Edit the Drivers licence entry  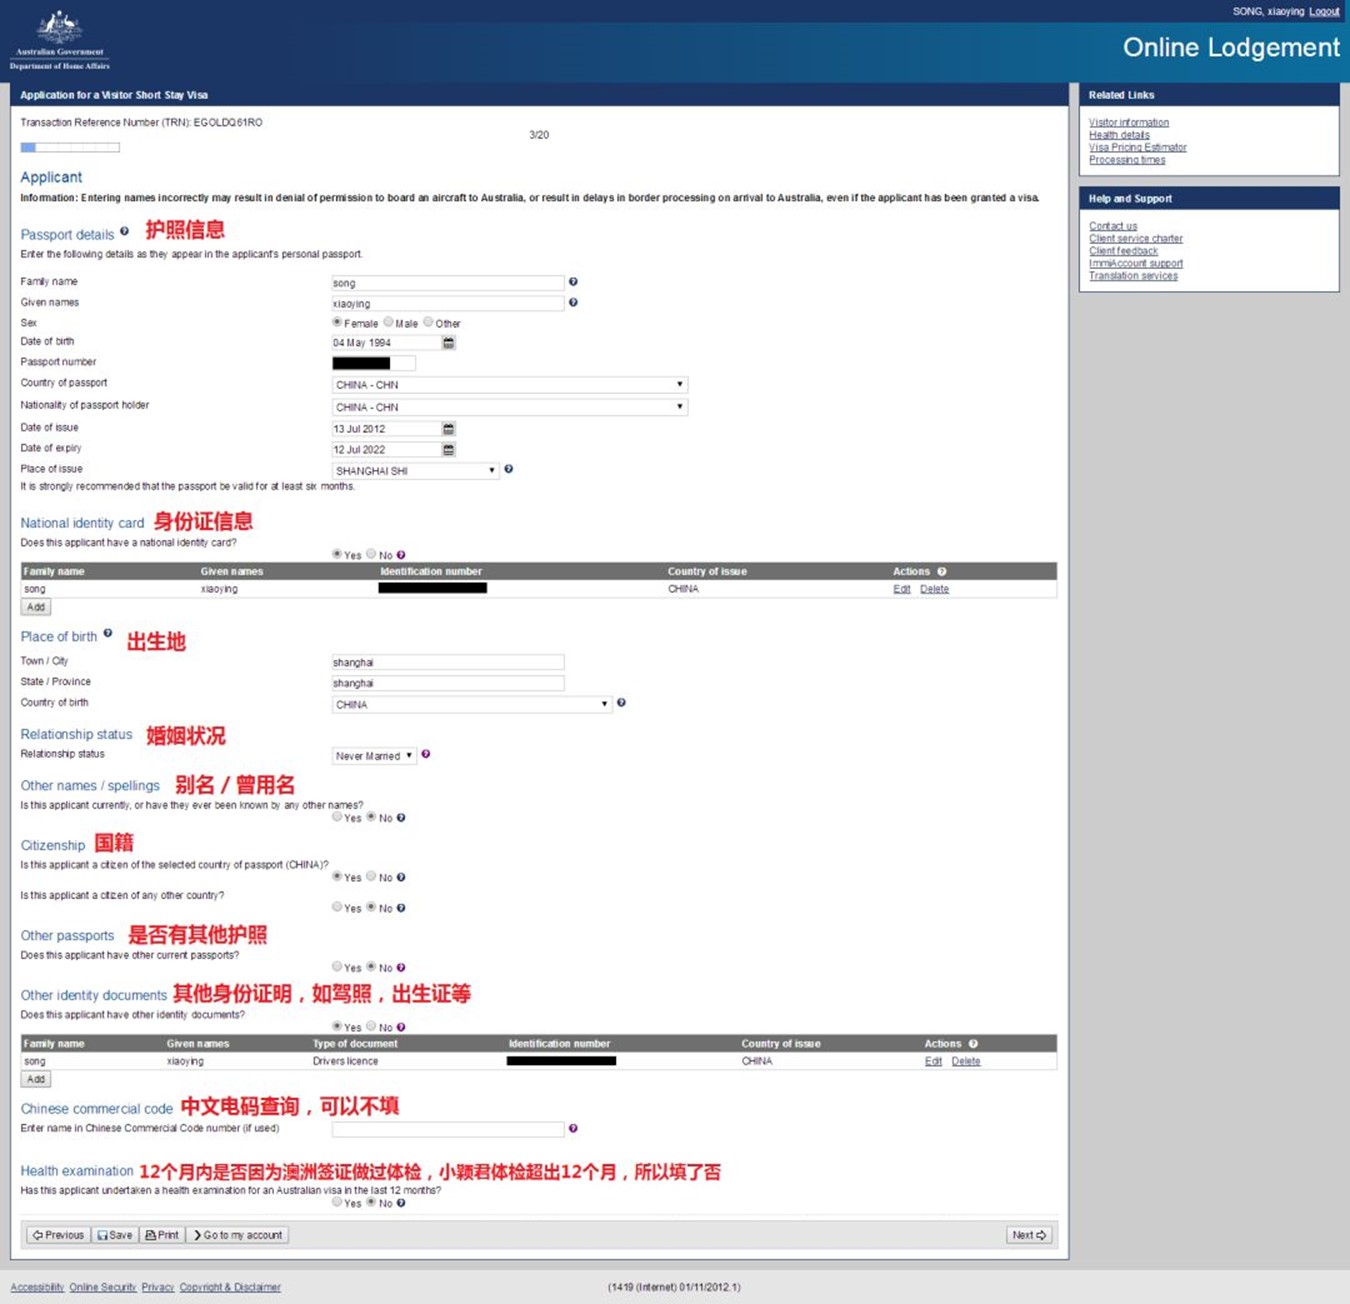933,1061
